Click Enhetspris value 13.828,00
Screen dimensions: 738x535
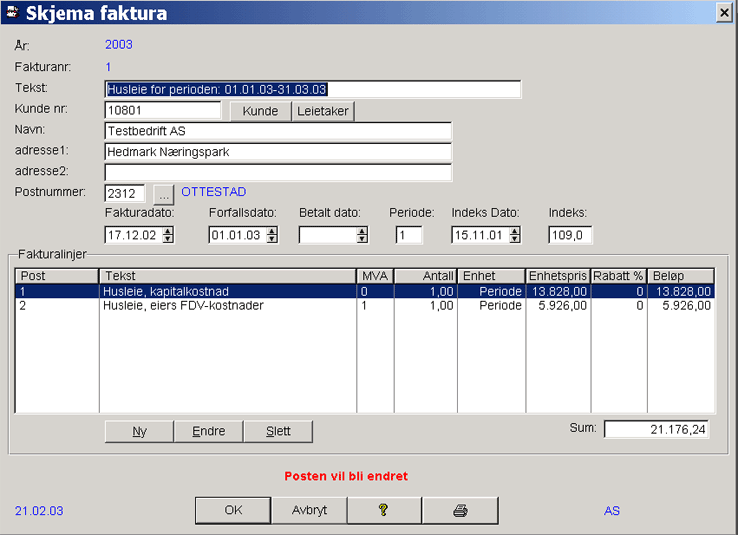point(559,291)
